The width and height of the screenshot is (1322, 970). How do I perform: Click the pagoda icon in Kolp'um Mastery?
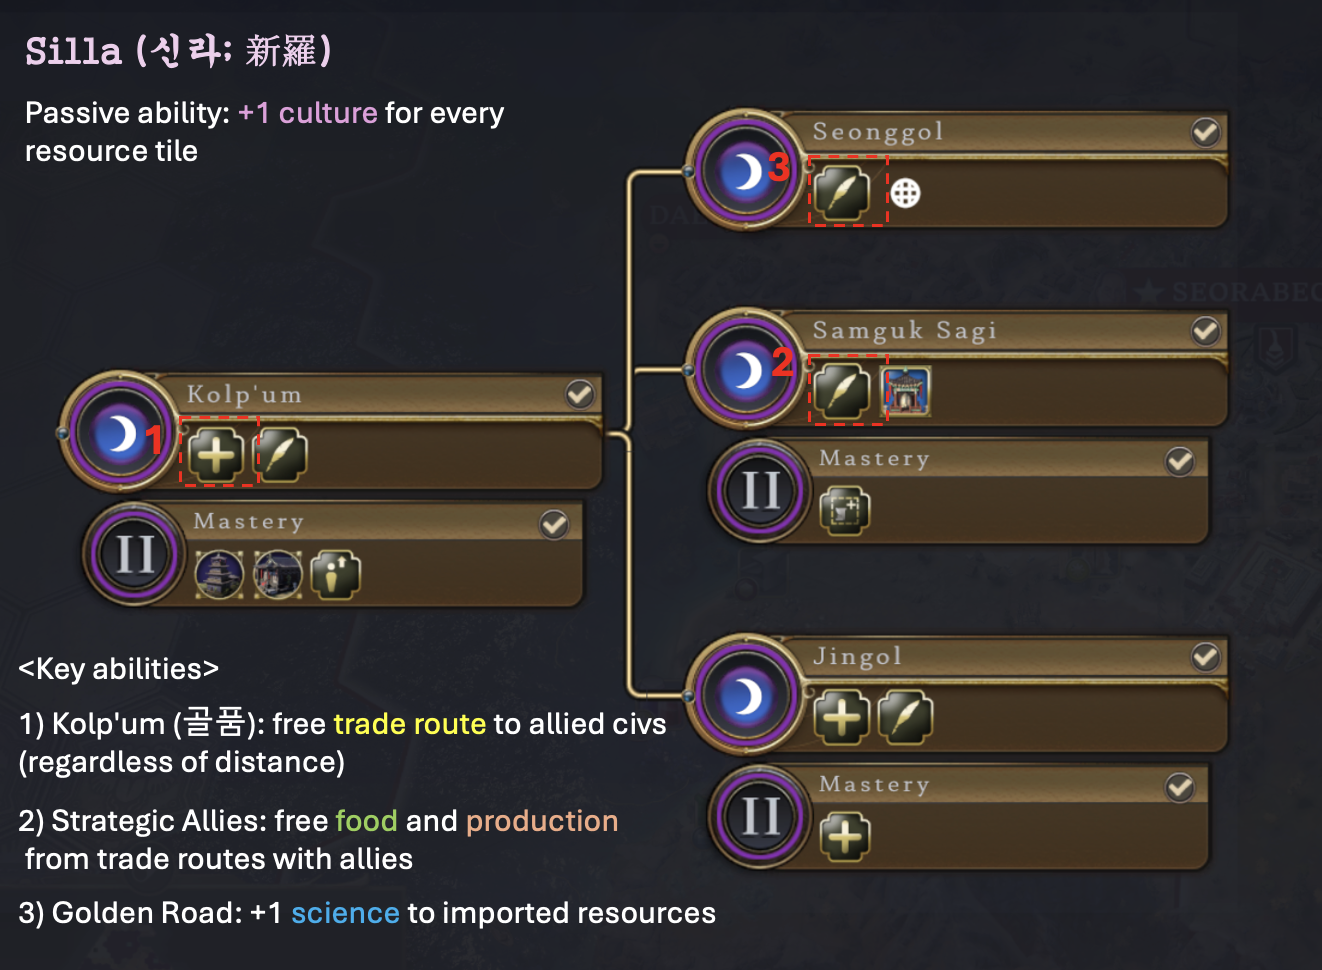pyautogui.click(x=219, y=575)
